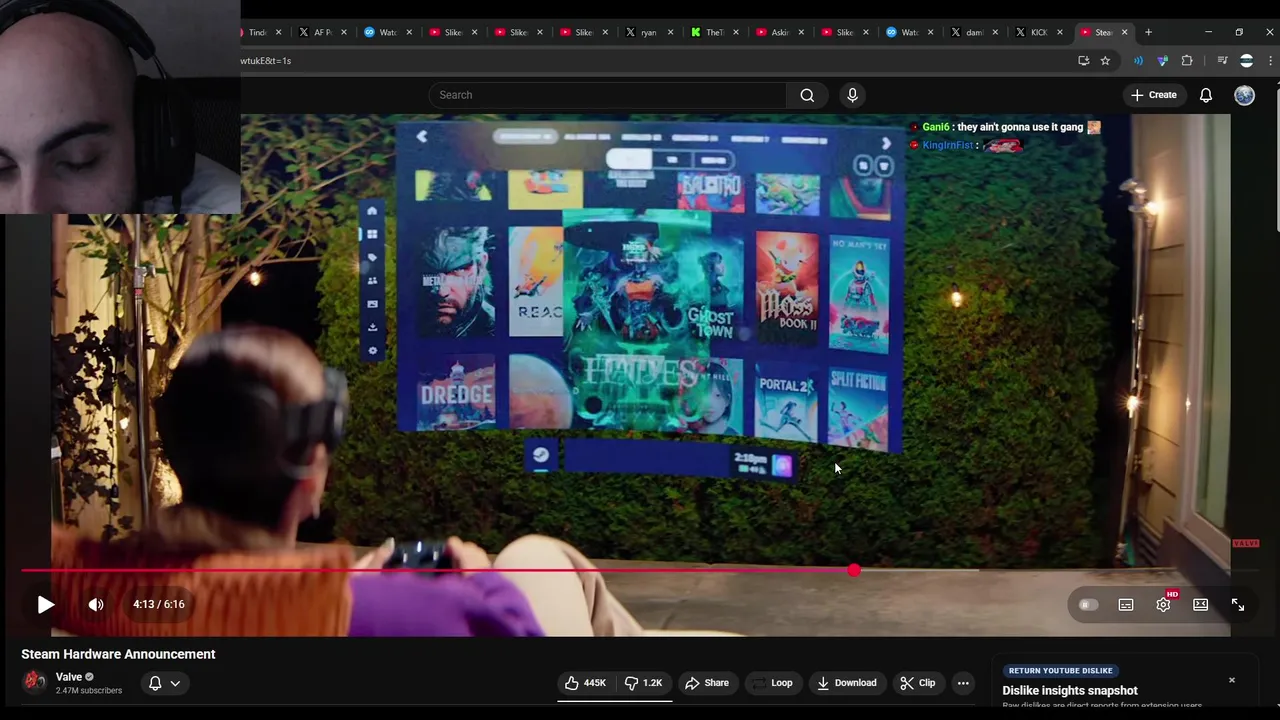
Task: Click the Valve channel avatar
Action: click(35, 682)
